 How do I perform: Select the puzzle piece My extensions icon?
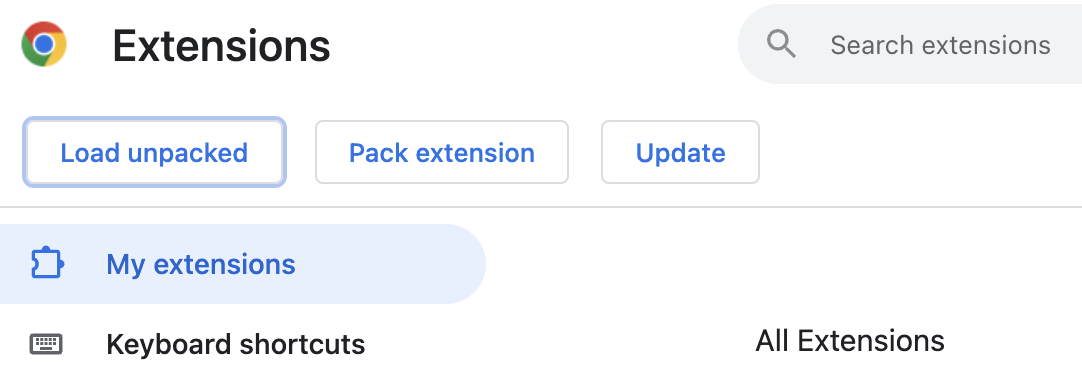[x=48, y=263]
